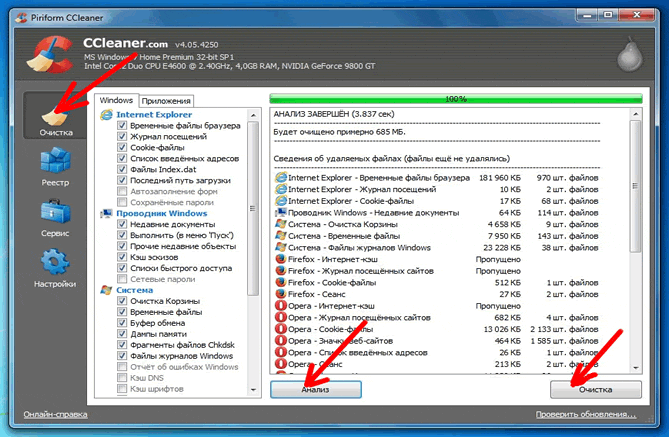Click Firefox icon of Сеанс result
The width and height of the screenshot is (669, 437).
pos(281,294)
